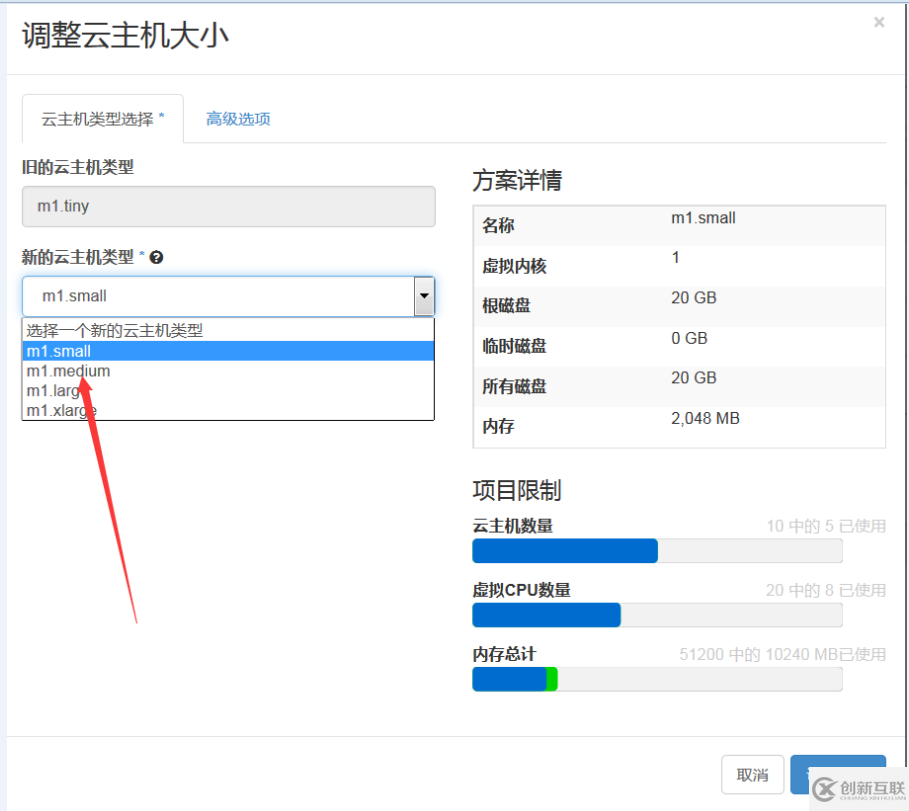Click the 51200 中的 10240 MB已使用 text

point(783,654)
